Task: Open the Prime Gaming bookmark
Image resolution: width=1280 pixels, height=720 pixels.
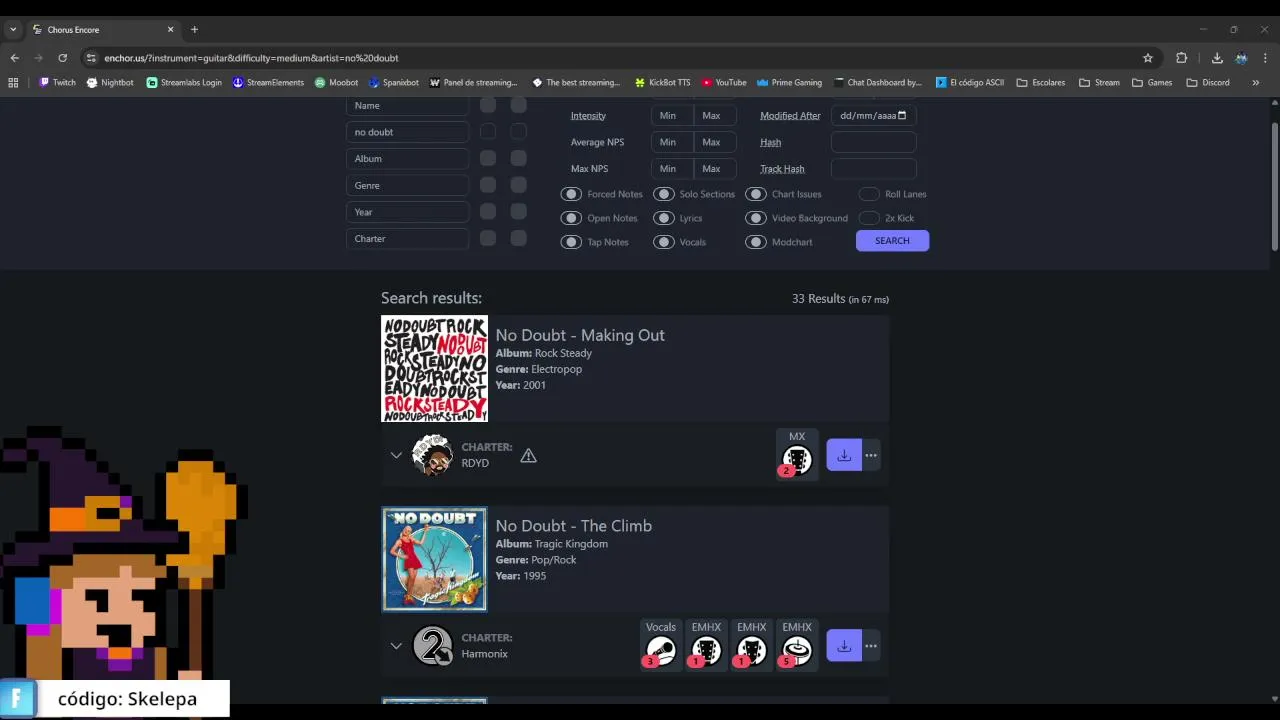Action: tap(790, 82)
